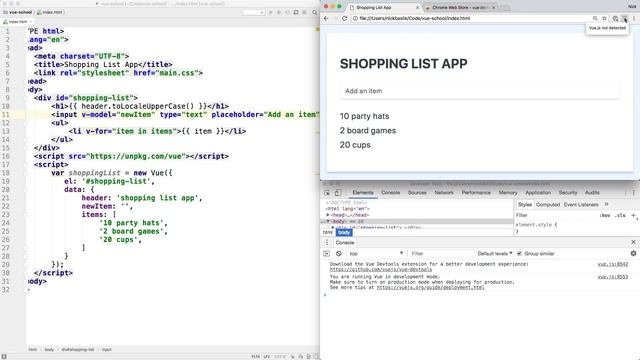Image resolution: width=640 pixels, height=360 pixels.
Task: Show the console sidebar toggle icon
Action: pyautogui.click(x=327, y=253)
